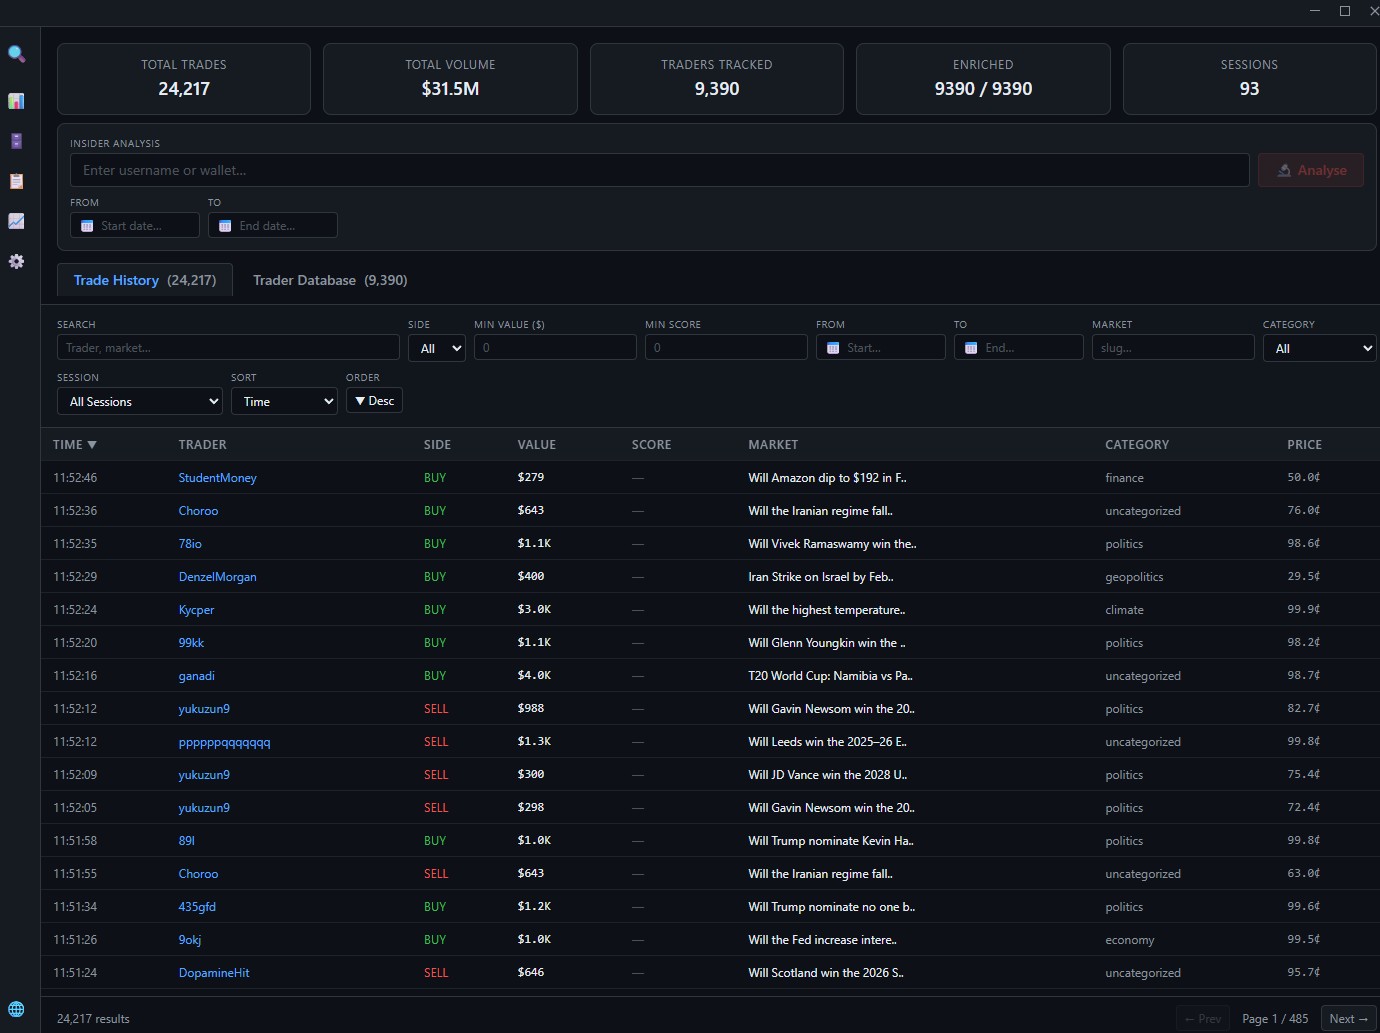Select the Trade History tab

(x=144, y=280)
